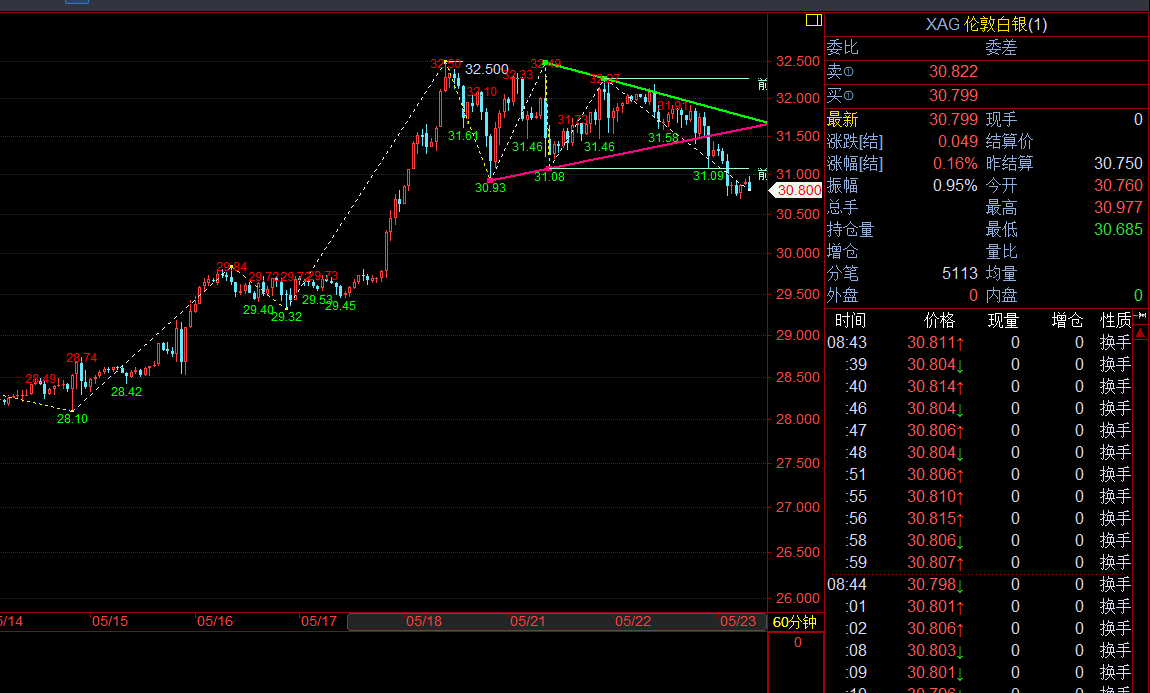
Task: Click the 现量 column header
Action: pos(1003,320)
